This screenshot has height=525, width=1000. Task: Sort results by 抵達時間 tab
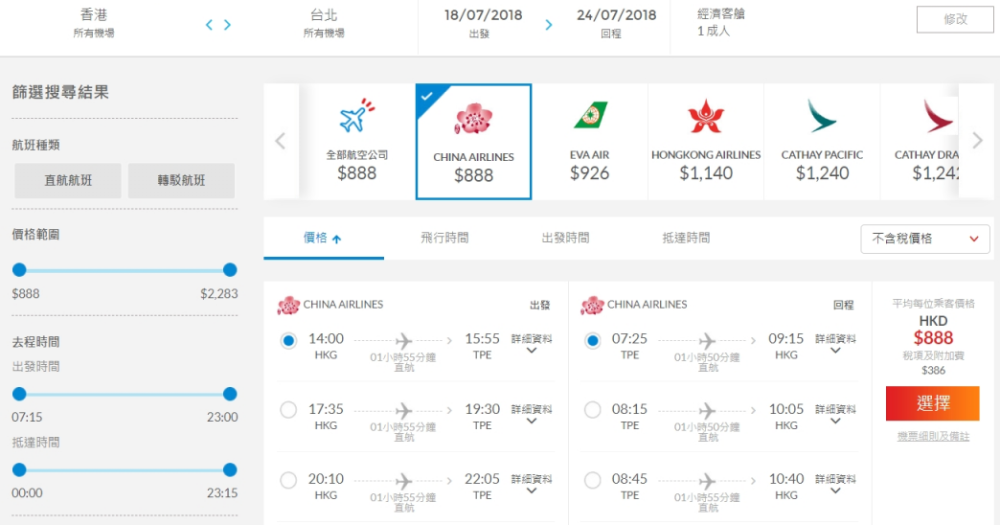tap(686, 238)
